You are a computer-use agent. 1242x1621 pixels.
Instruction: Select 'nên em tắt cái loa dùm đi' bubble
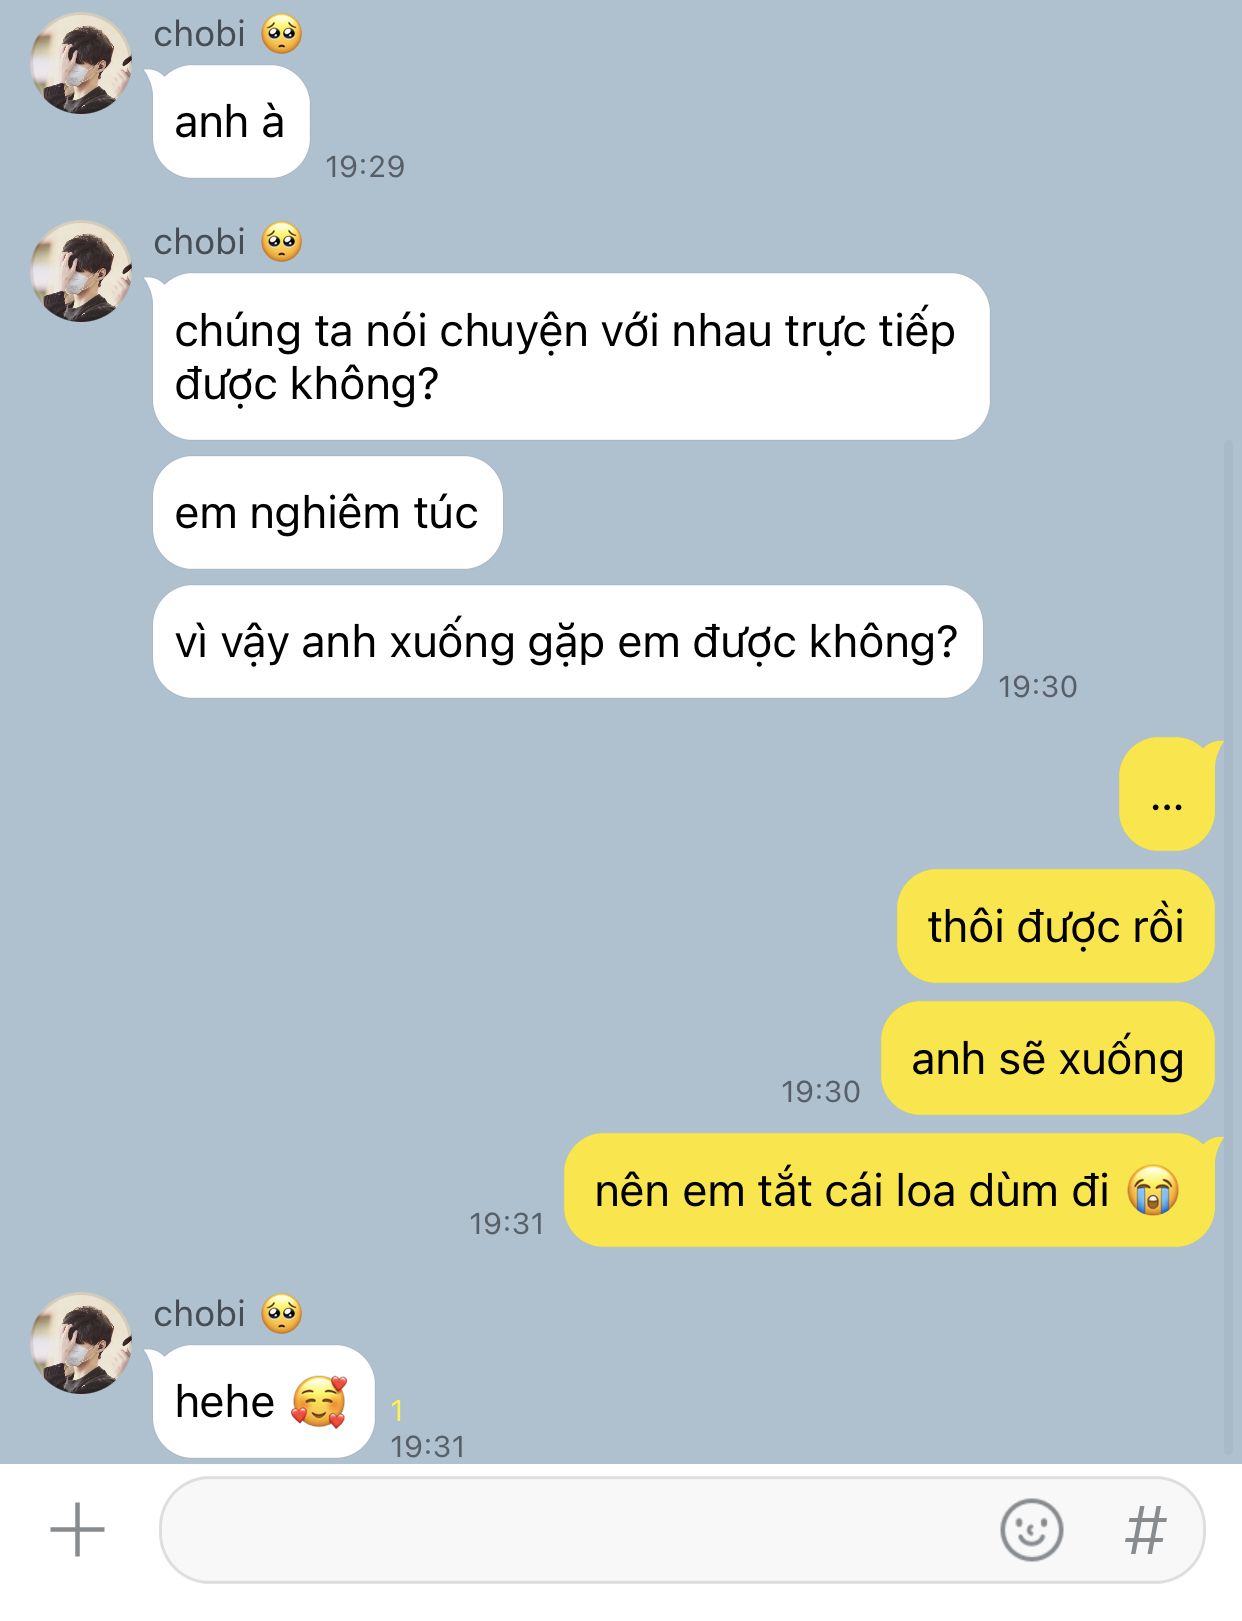[x=890, y=1190]
